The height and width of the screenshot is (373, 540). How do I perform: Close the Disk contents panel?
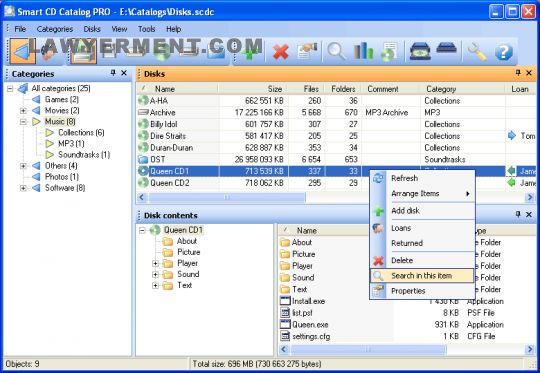529,215
